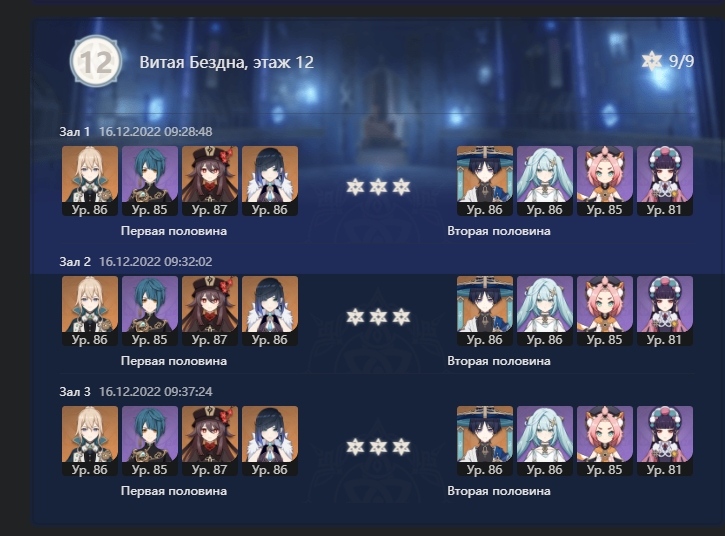Select the light-blue-haired level 86 character in Зал 2
The image size is (725, 536).
[545, 311]
